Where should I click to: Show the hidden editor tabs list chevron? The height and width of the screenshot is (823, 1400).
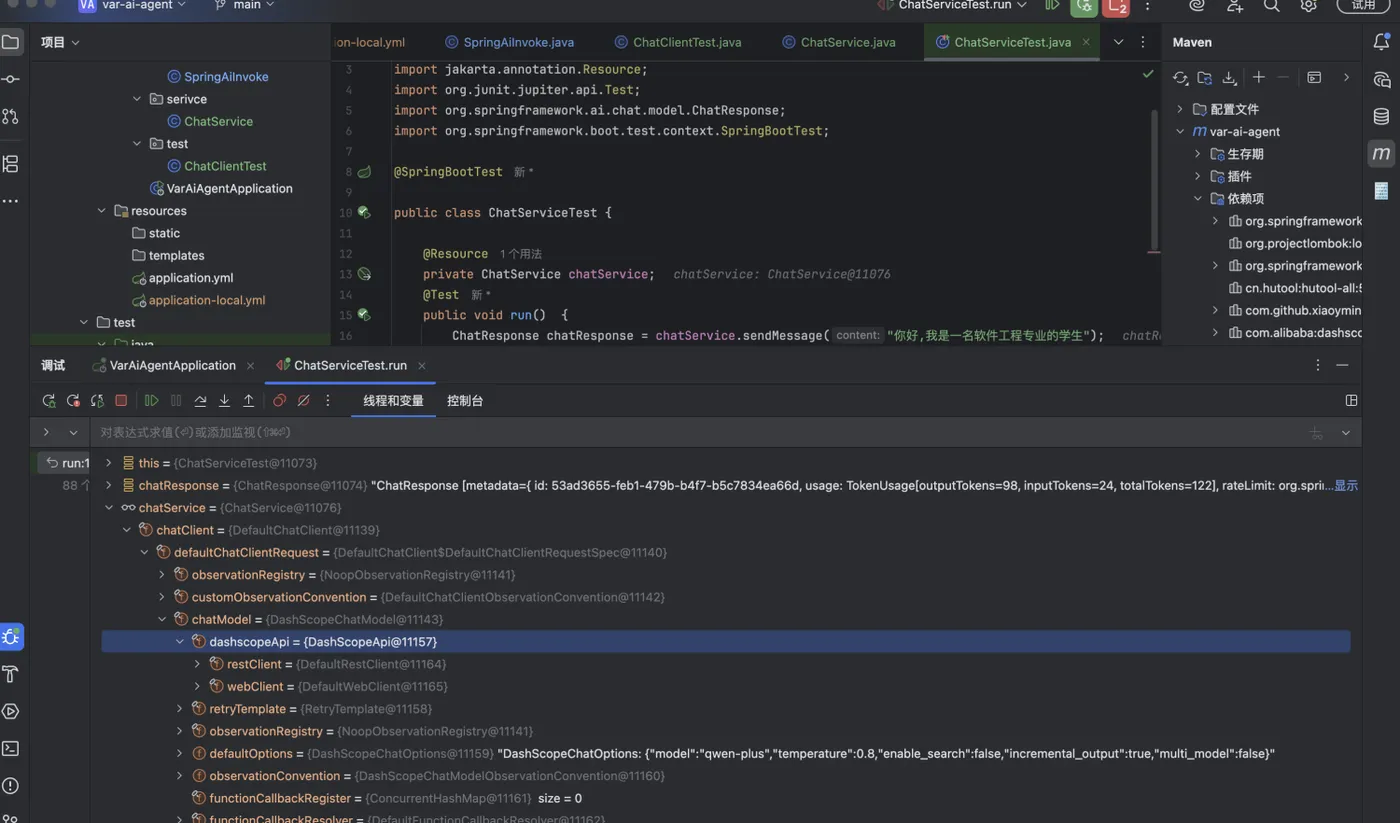[x=1118, y=42]
